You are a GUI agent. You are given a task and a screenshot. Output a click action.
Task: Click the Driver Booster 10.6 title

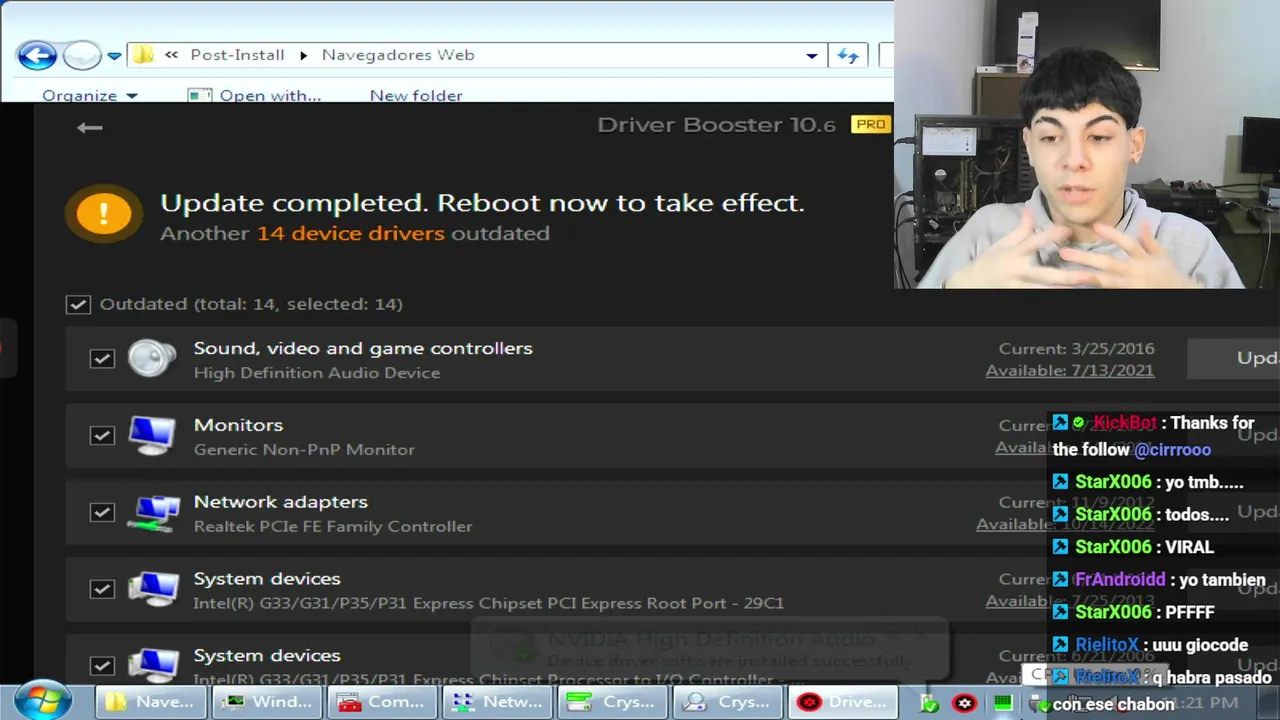coord(716,125)
